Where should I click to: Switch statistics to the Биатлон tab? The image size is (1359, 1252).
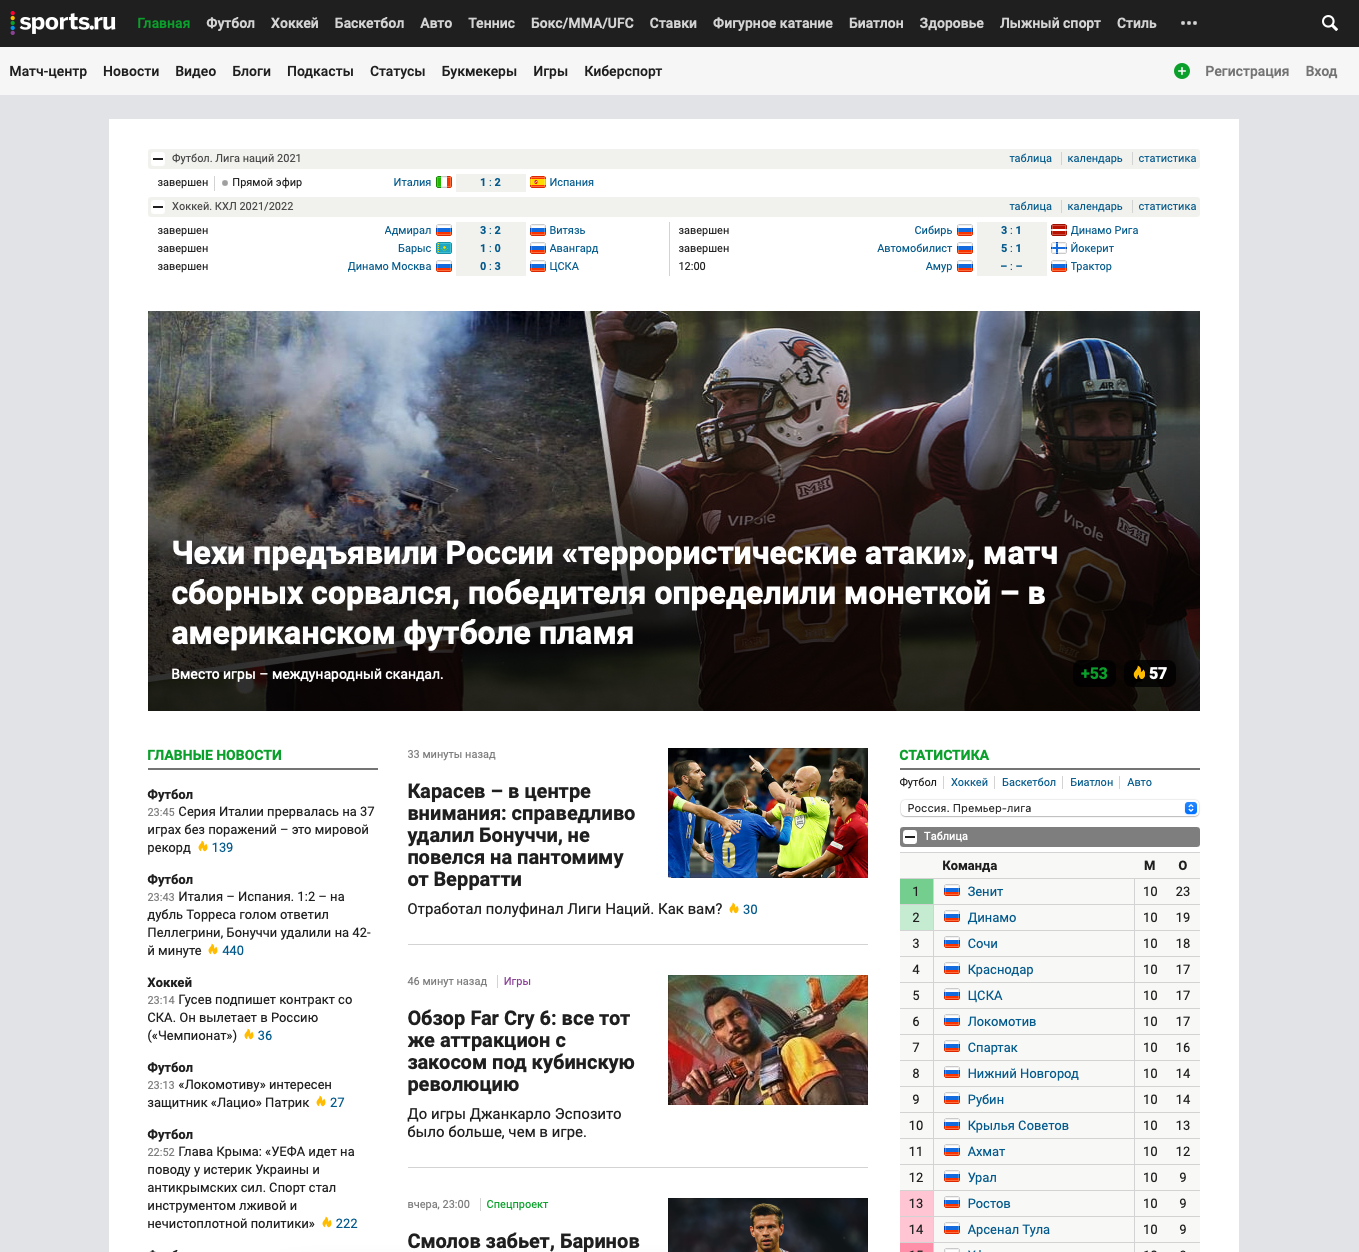(x=1091, y=782)
